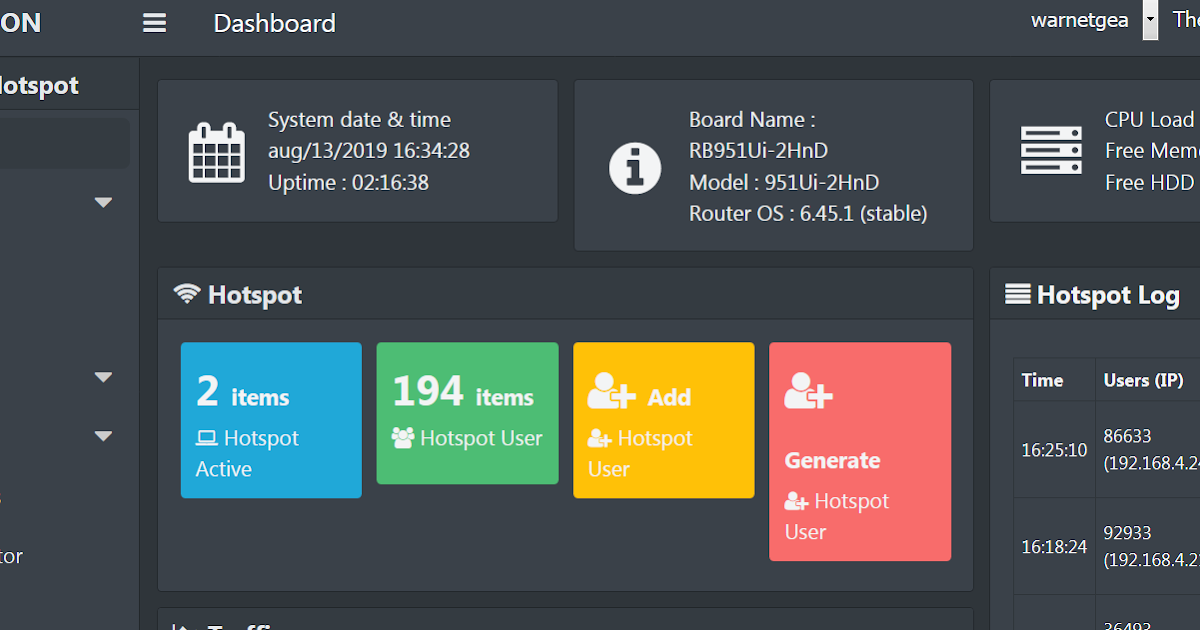The height and width of the screenshot is (630, 1200).
Task: Select the 16:25:10 entry in Hotspot Log
Action: (1052, 450)
